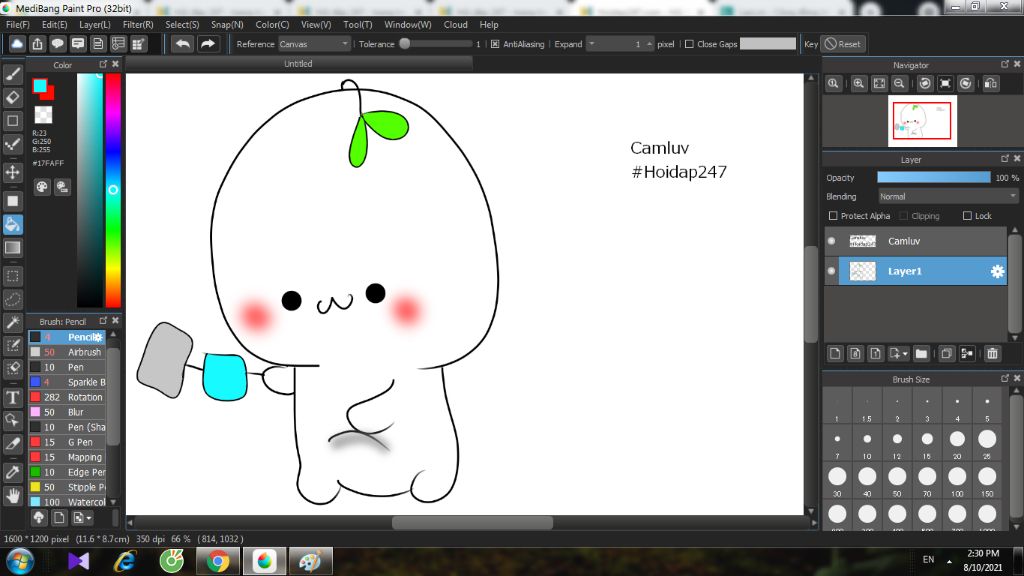Click the transparent color swatch
The width and height of the screenshot is (1024, 576).
43,114
